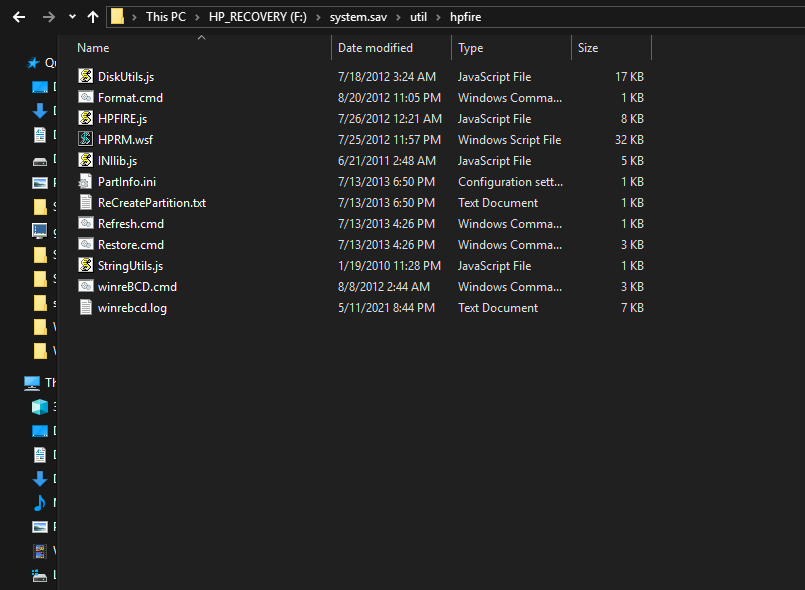Select the Restore.cmd file icon
Image resolution: width=805 pixels, height=590 pixels.
(x=86, y=244)
